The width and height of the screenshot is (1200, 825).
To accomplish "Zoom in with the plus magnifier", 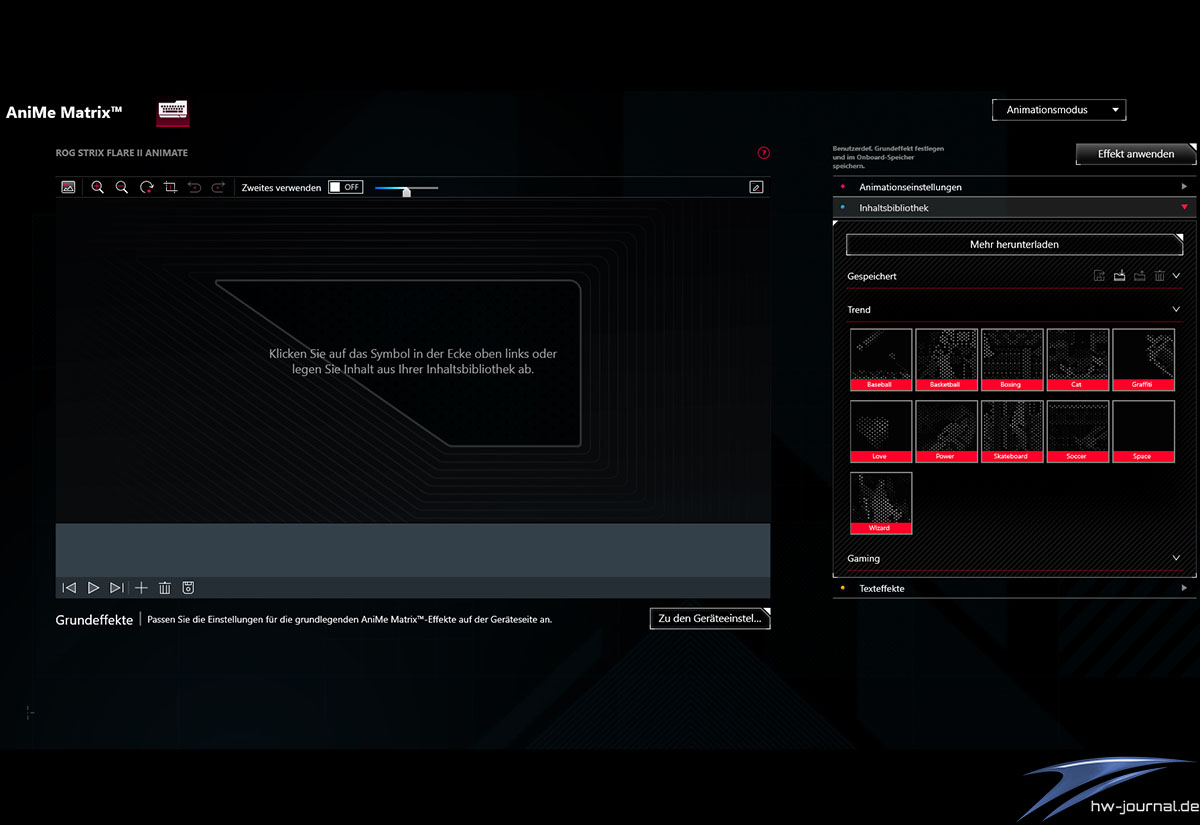I will coord(98,187).
